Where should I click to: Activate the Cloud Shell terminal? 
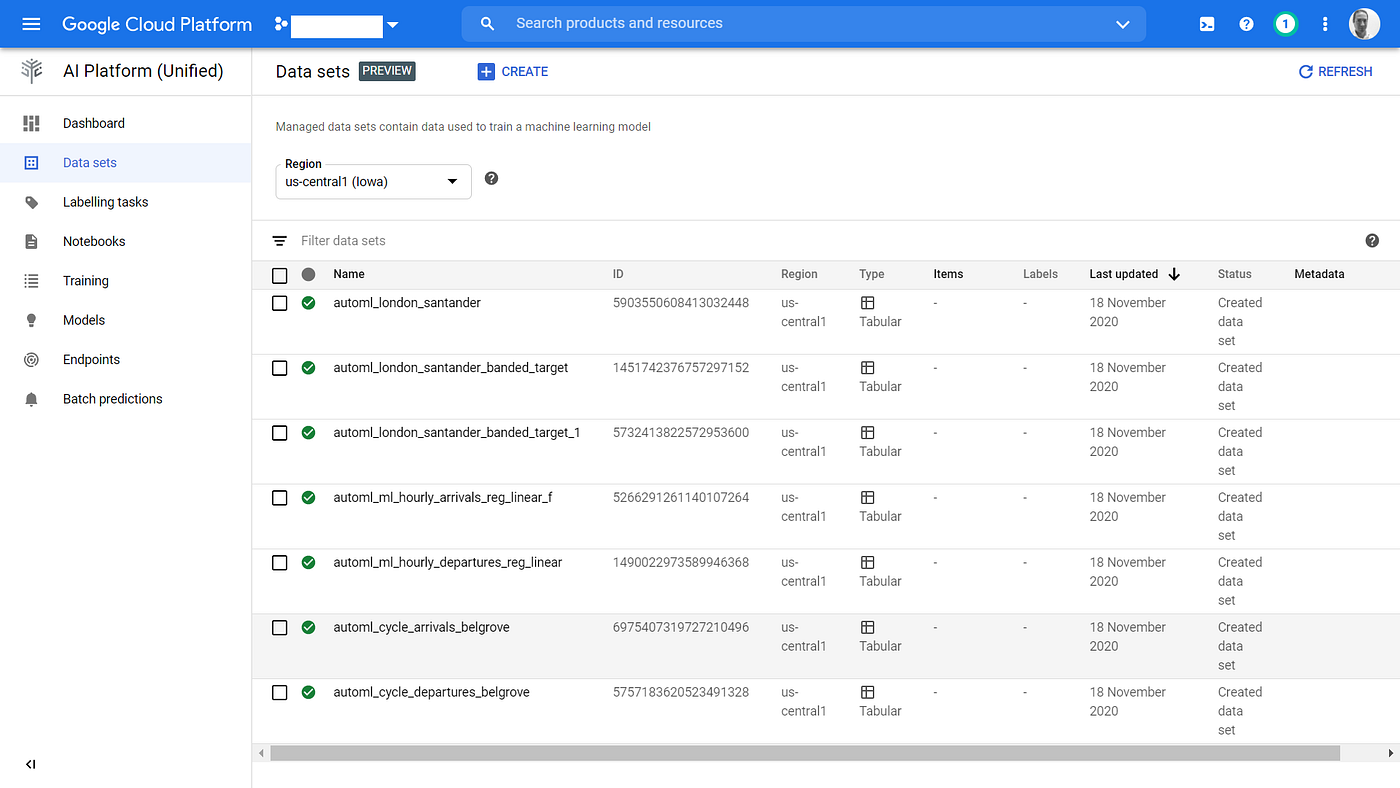pyautogui.click(x=1206, y=23)
